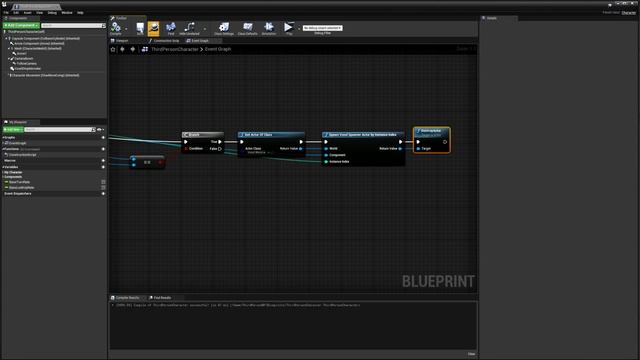The image size is (640, 360).
Task: Collapse the Functions section
Action: coord(3,149)
